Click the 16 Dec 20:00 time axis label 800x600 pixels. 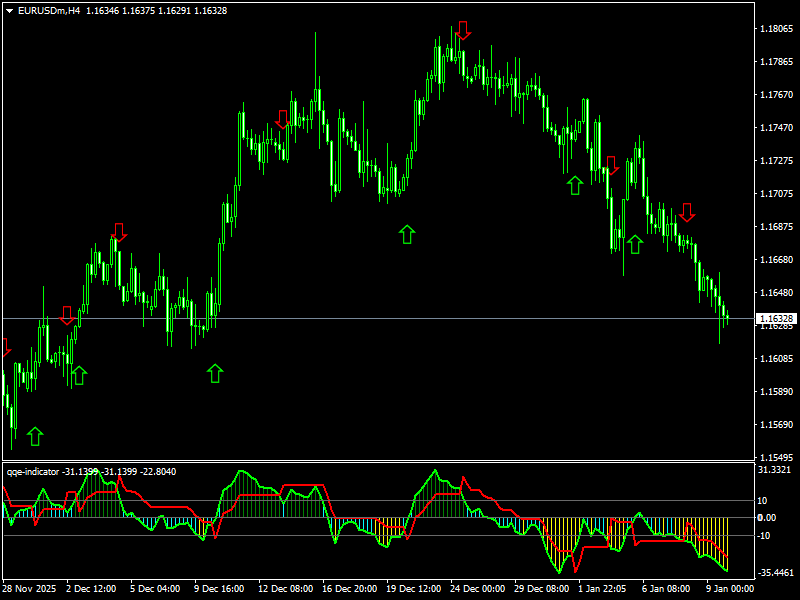click(349, 589)
